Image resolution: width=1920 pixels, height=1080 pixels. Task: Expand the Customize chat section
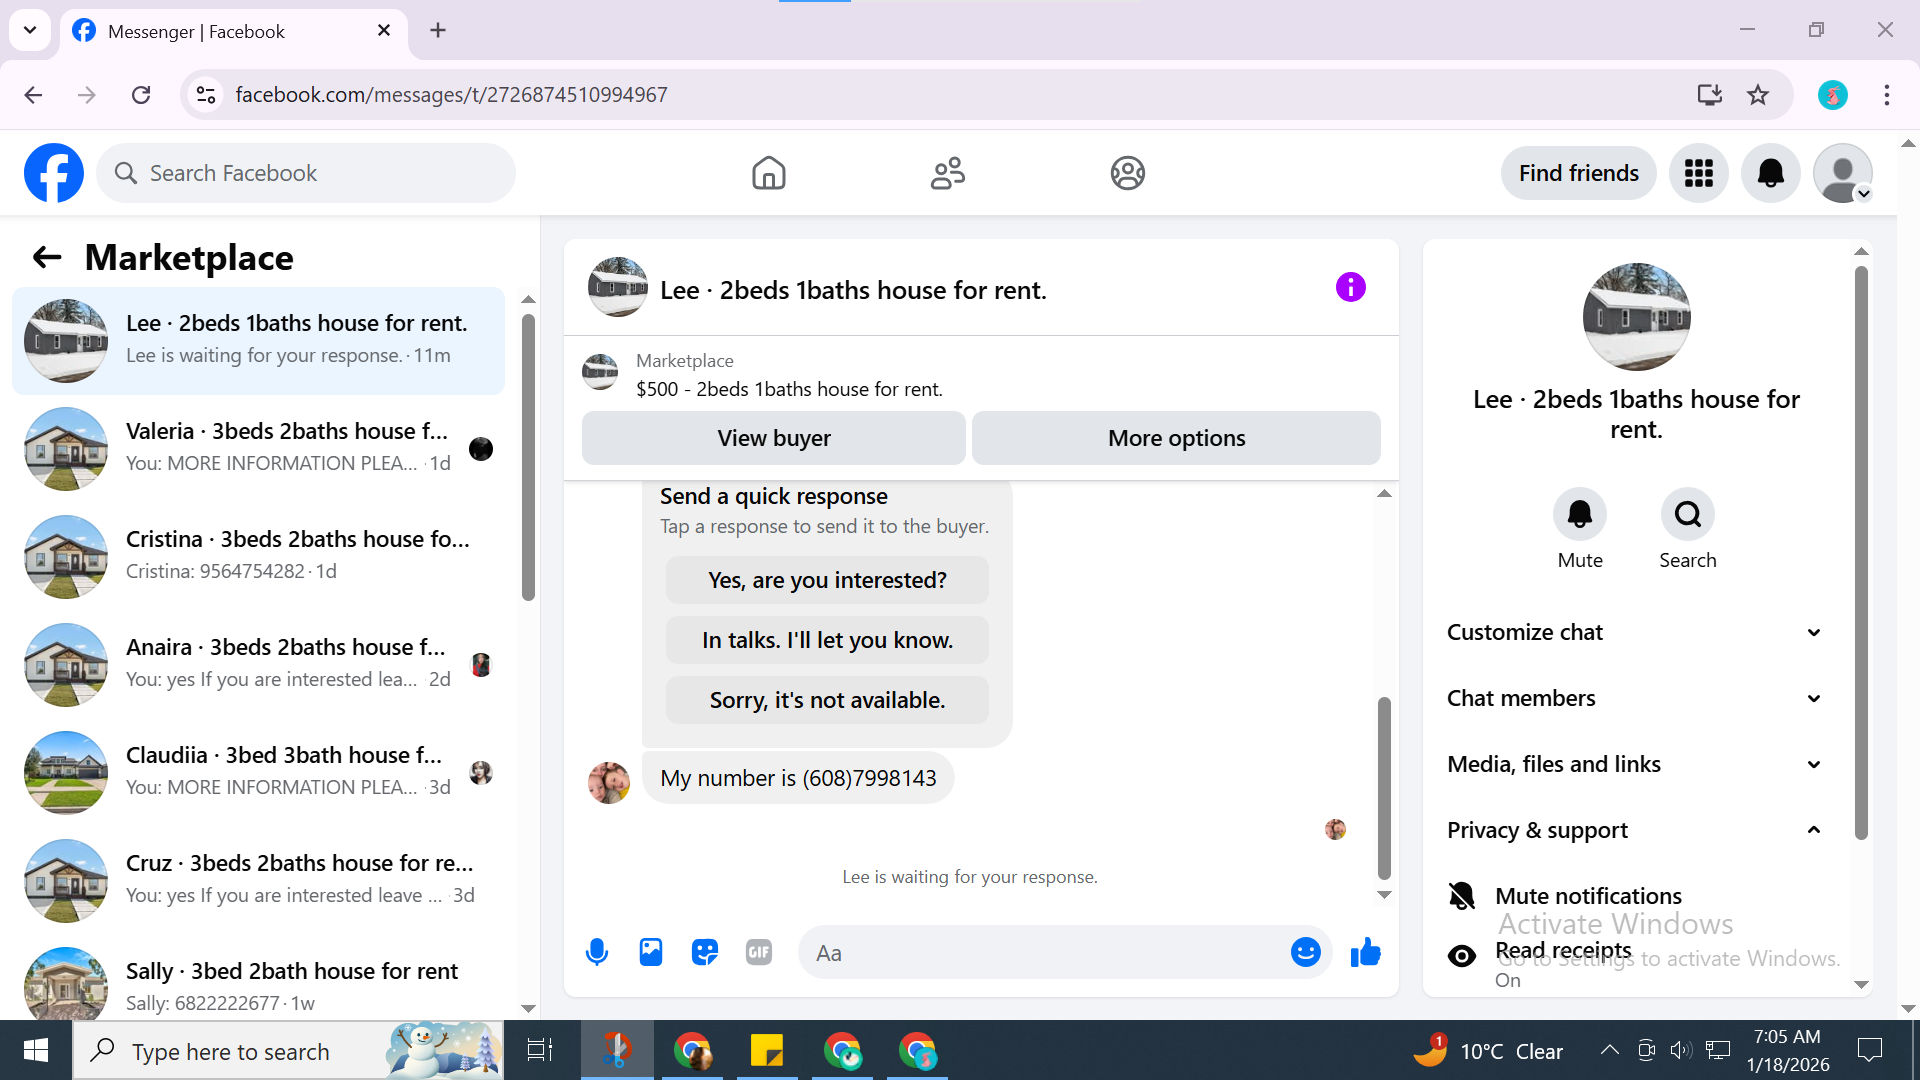tap(1634, 632)
